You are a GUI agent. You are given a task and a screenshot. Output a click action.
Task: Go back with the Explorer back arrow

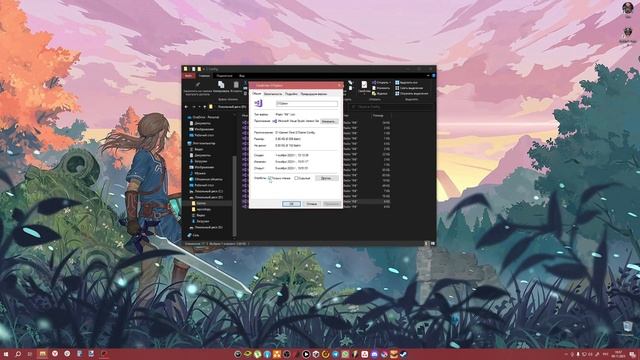tap(187, 107)
